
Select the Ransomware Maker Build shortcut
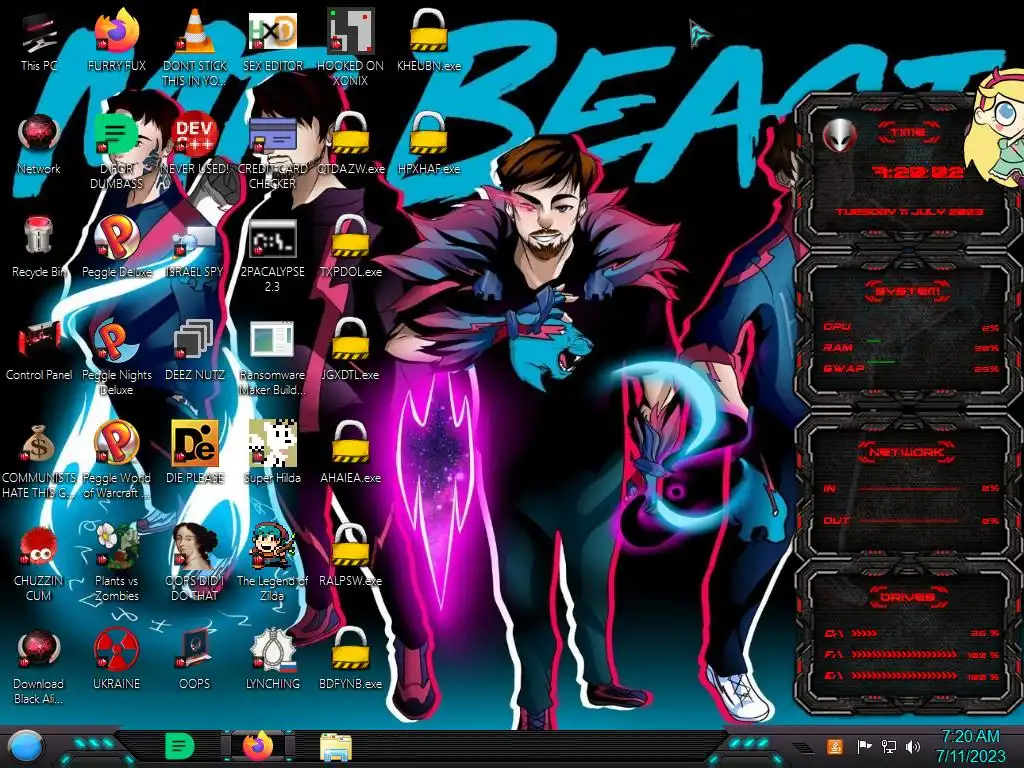[x=272, y=357]
